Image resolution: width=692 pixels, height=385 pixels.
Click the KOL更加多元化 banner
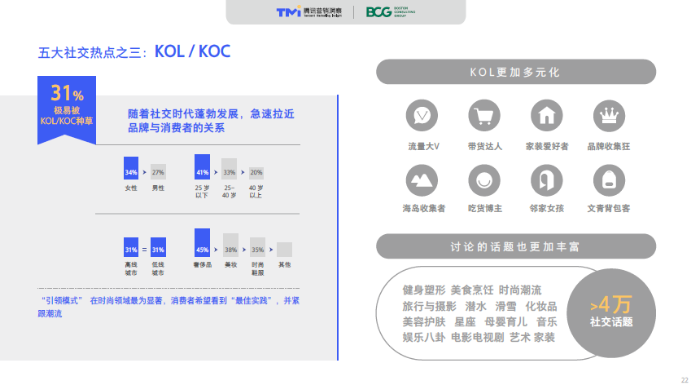click(x=516, y=72)
